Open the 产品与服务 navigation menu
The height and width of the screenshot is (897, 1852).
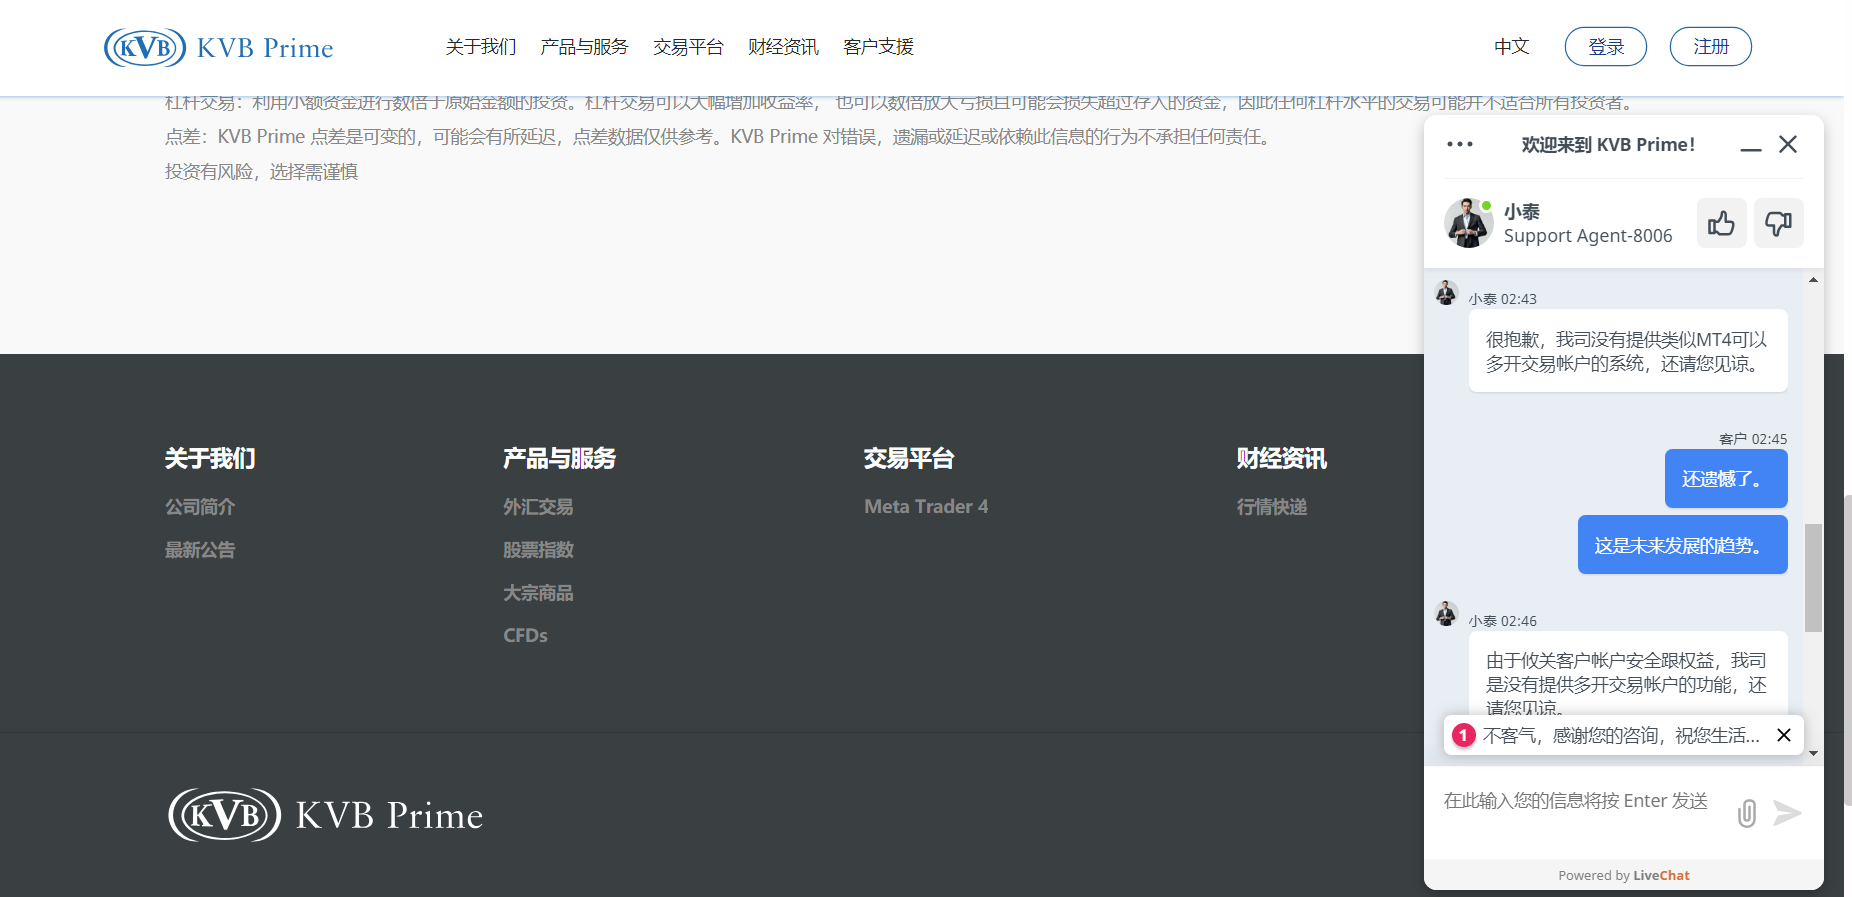584,47
